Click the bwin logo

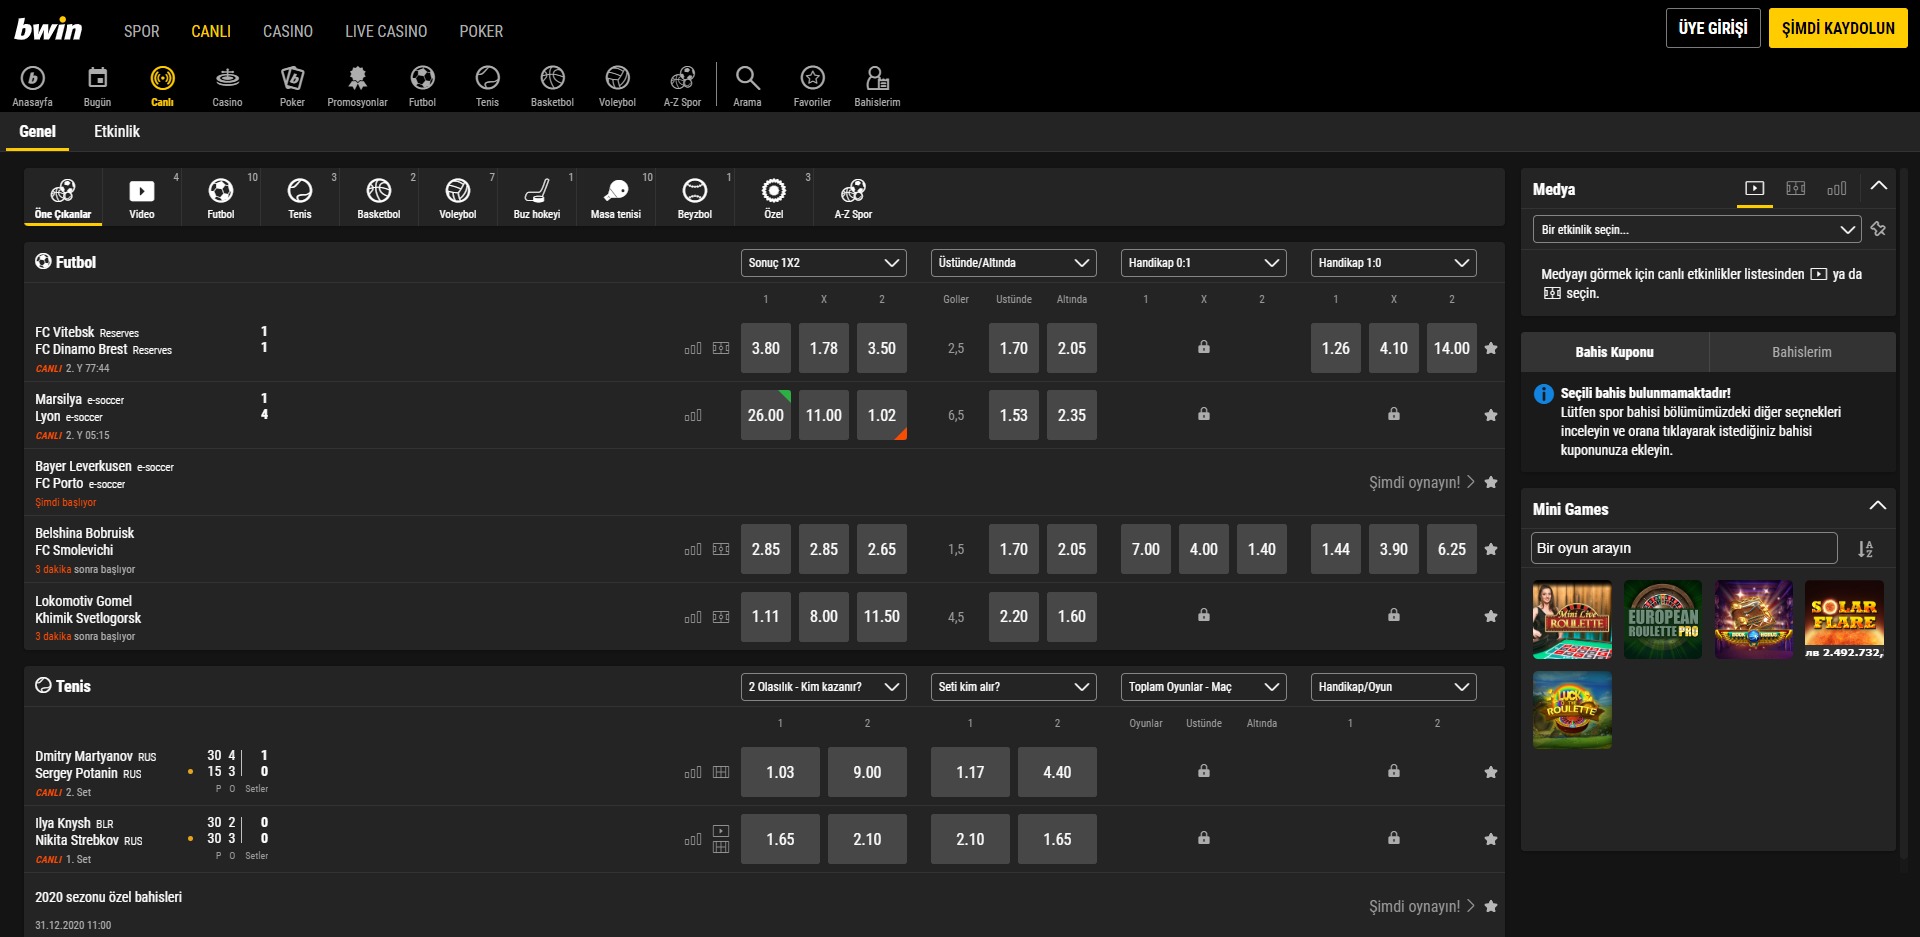pos(48,29)
